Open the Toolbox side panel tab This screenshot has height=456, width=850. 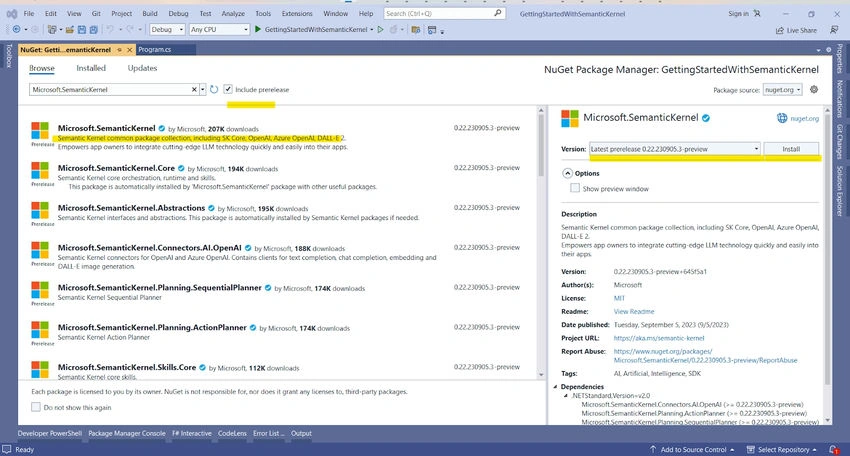pos(9,56)
